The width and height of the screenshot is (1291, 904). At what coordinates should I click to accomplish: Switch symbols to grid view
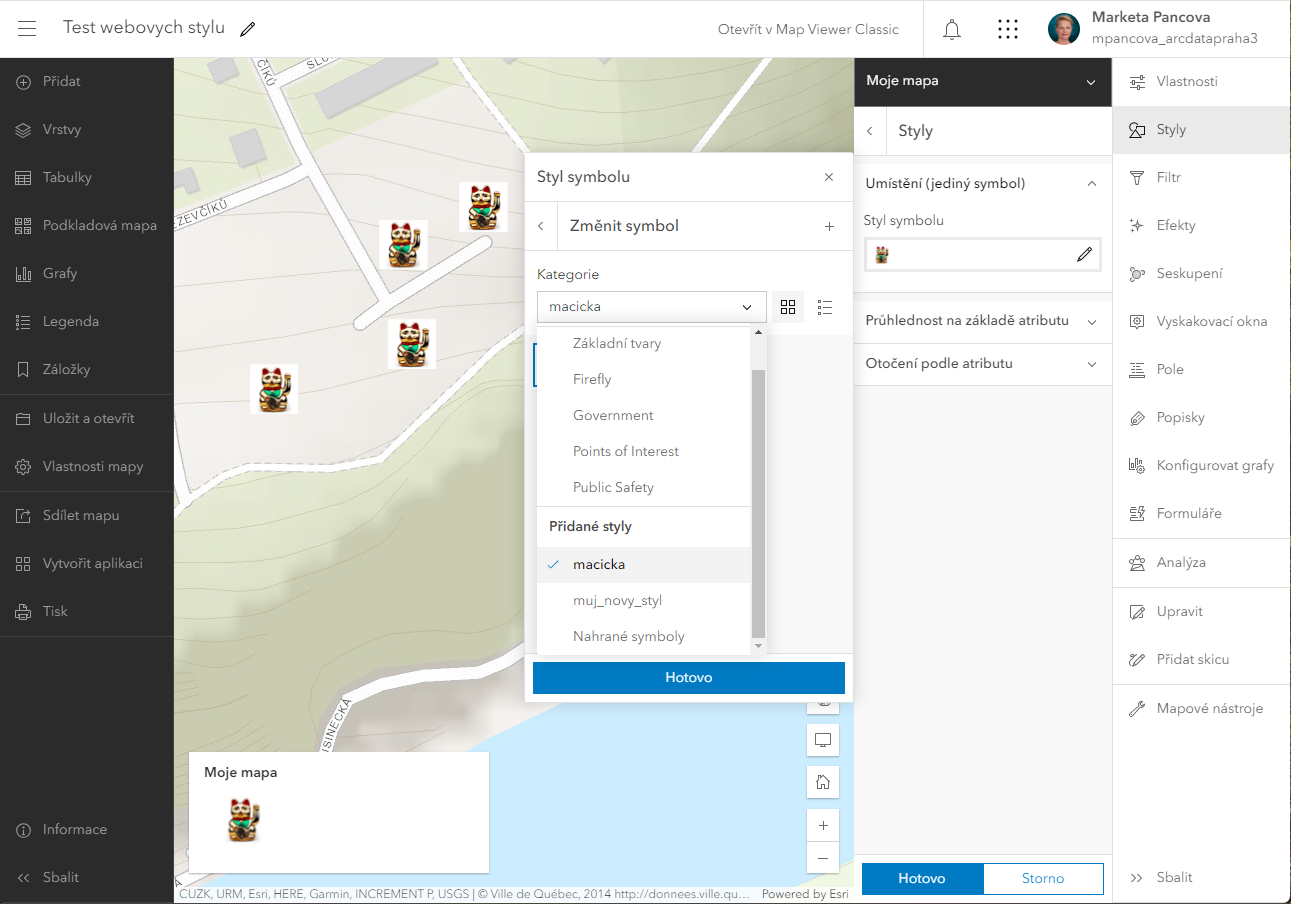pos(788,307)
